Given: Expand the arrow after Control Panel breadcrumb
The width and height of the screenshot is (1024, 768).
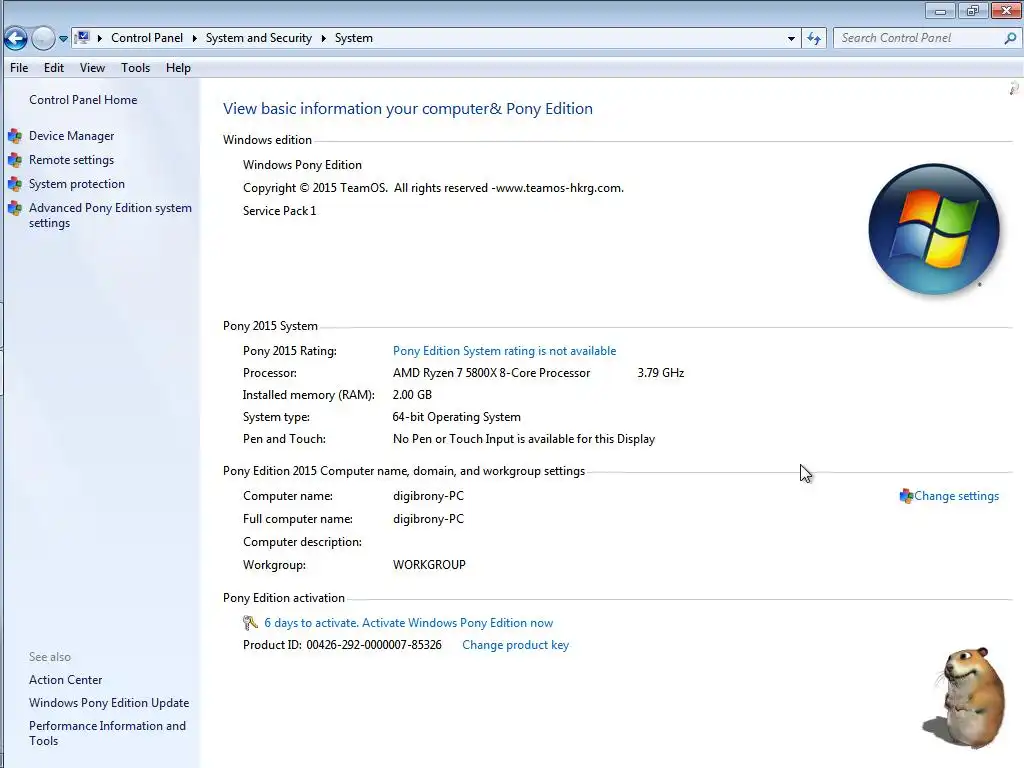Looking at the screenshot, I should tap(195, 39).
